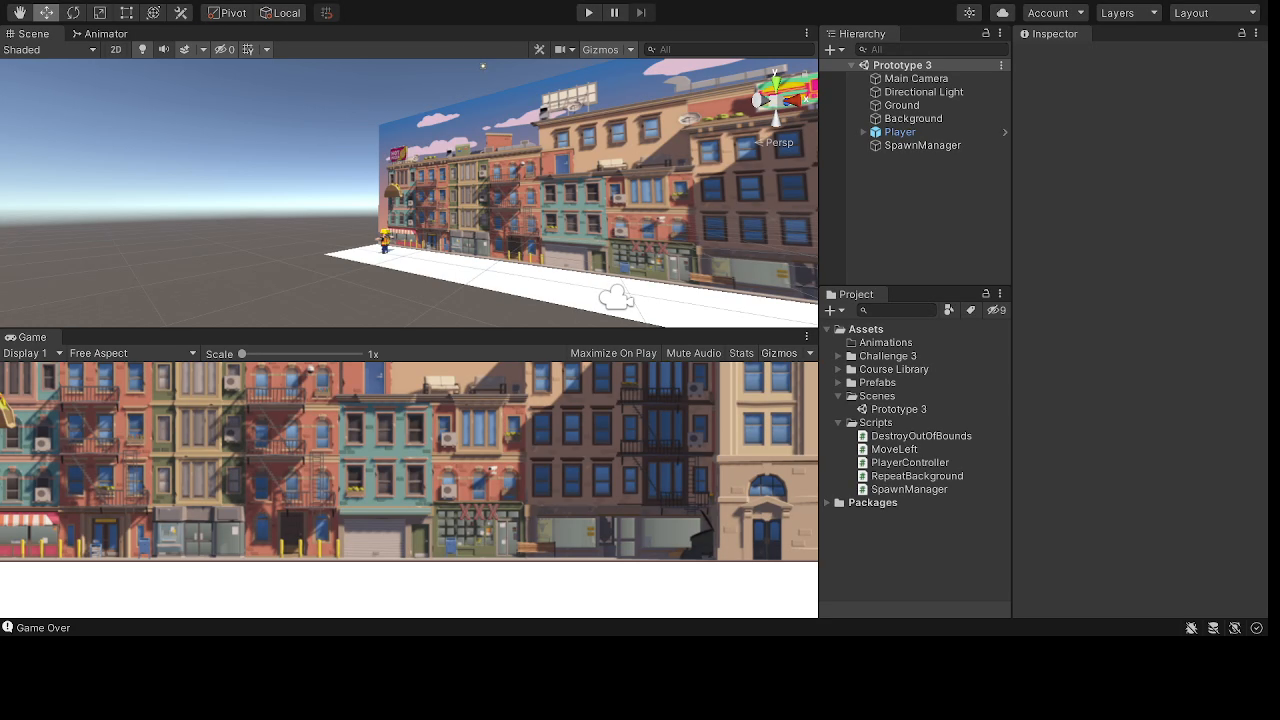Select the Rotate tool
This screenshot has width=1280, height=720.
71,13
